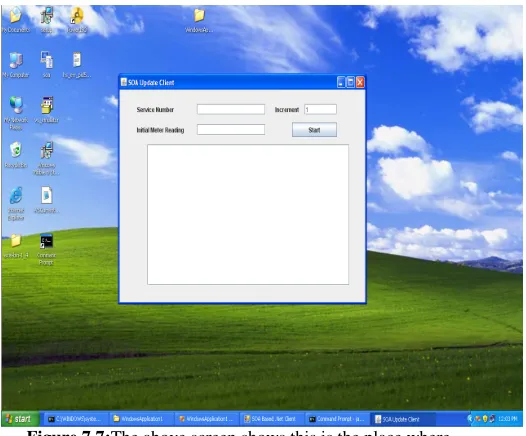Click the Service Number label
Image resolution: width=526 pixels, height=436 pixels.
point(155,110)
